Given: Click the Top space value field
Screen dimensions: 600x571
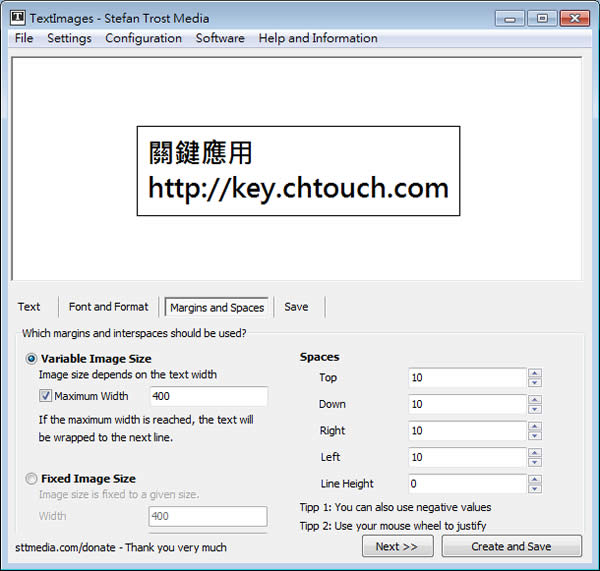Looking at the screenshot, I should [467, 378].
